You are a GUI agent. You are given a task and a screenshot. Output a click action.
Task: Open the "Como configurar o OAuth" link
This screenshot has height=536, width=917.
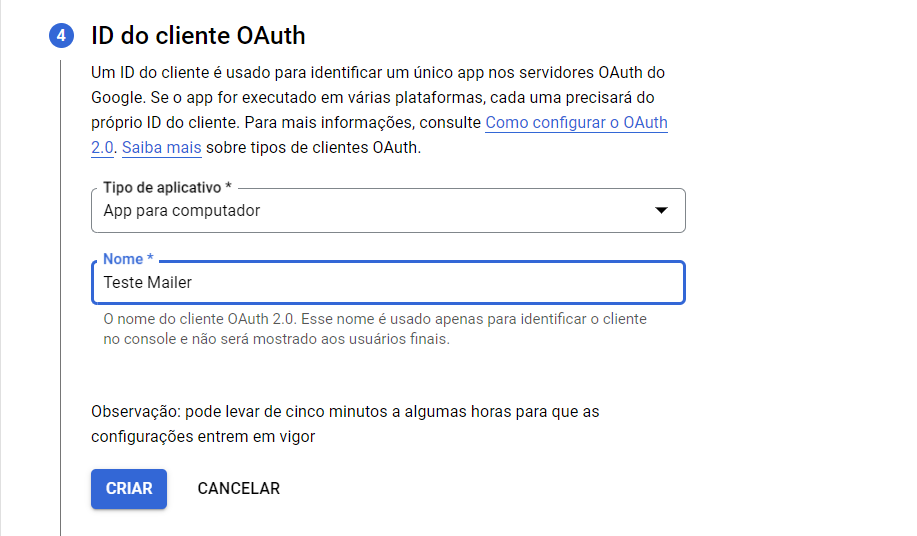tap(576, 123)
